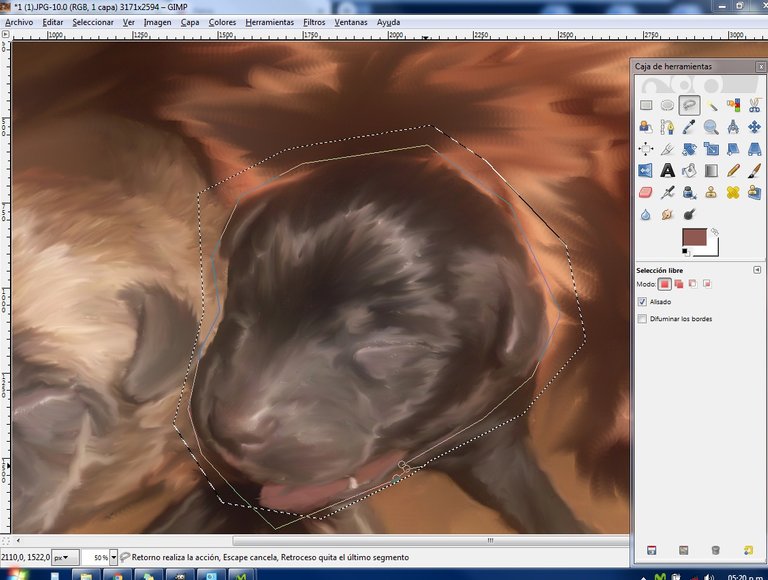
Task: Open the Editar menu
Action: click(53, 22)
